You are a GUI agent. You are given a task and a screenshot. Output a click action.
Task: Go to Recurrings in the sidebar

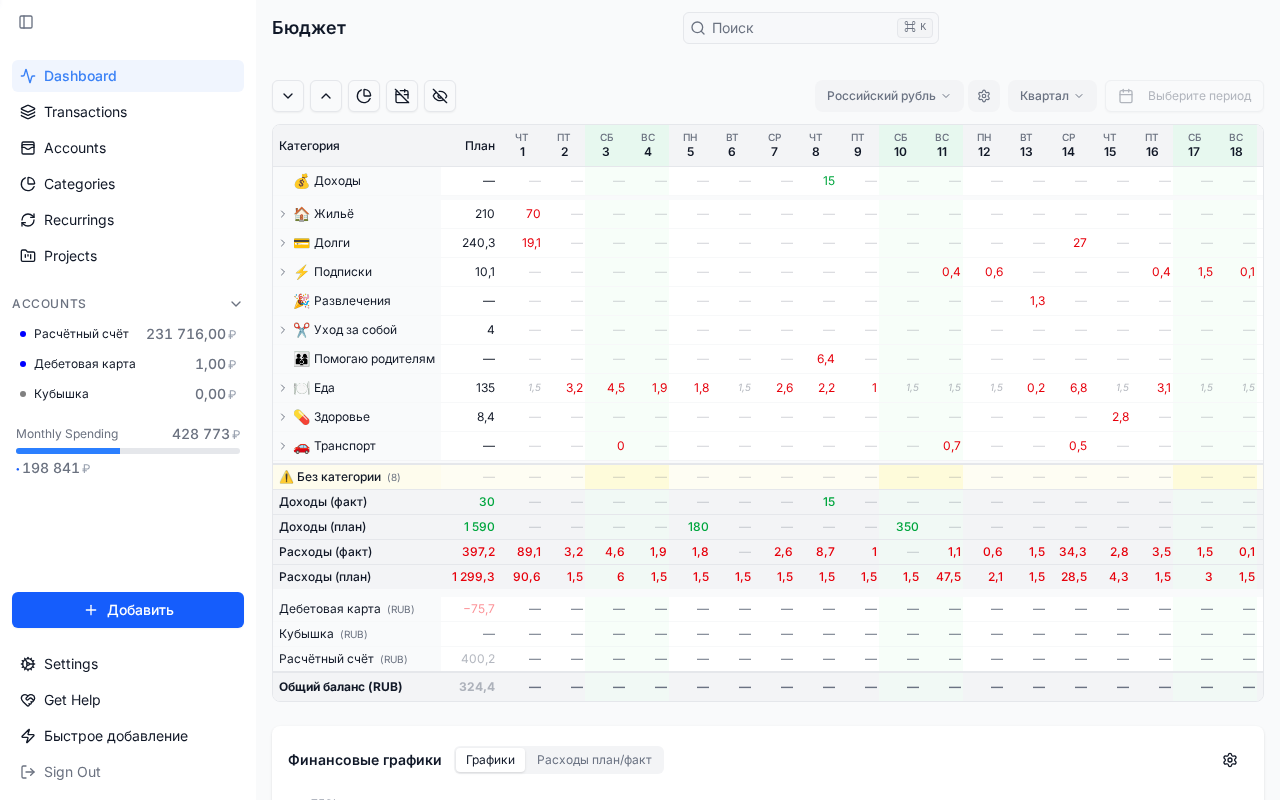79,220
